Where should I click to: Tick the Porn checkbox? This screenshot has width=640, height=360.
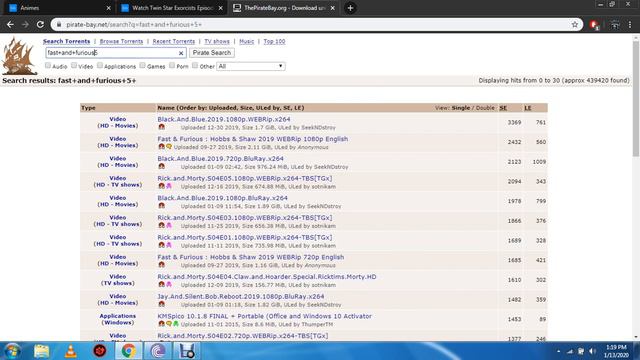point(172,65)
